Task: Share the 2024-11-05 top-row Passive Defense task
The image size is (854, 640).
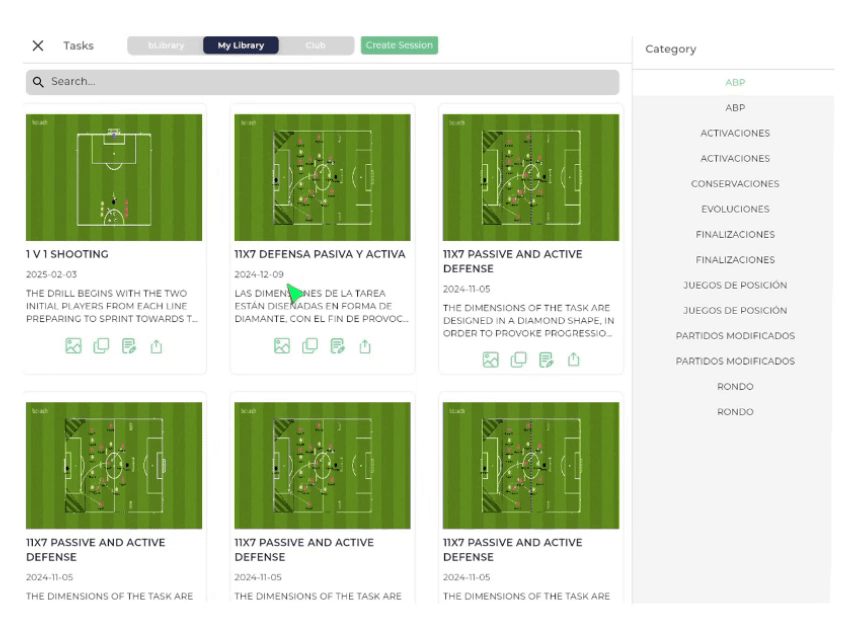Action: 574,359
